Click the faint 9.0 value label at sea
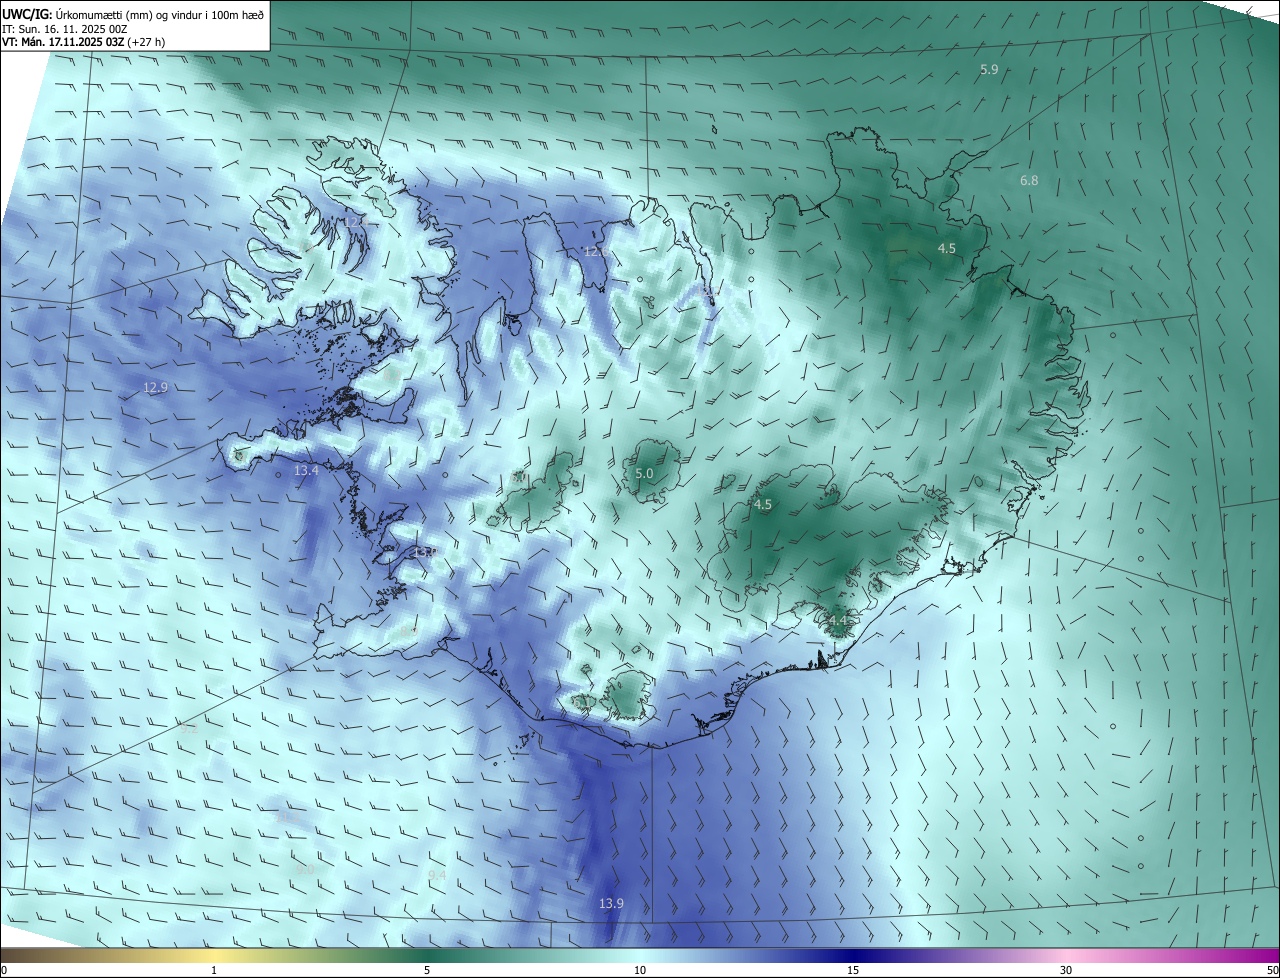1280x978 pixels. 305,870
